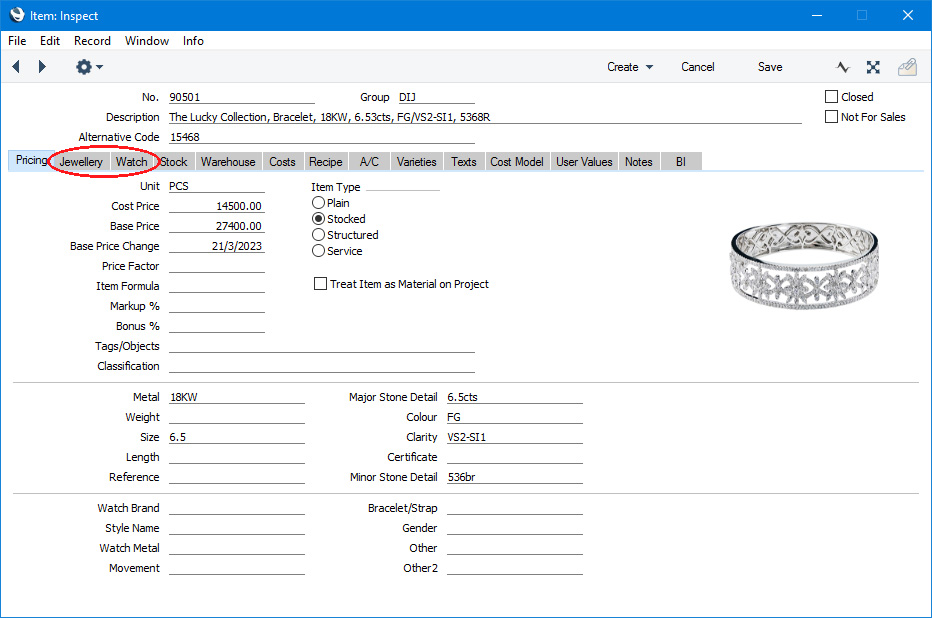
Task: Click the Metal field with 18KW
Action: [237, 398]
